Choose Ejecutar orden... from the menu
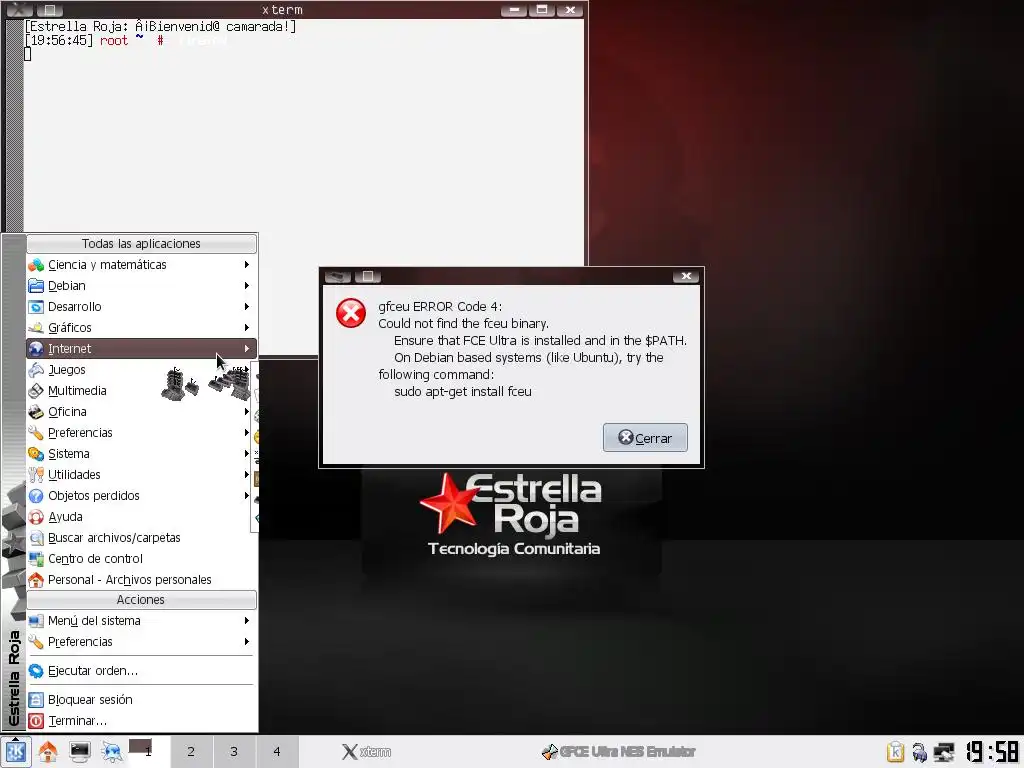Image resolution: width=1024 pixels, height=768 pixels. coord(141,671)
